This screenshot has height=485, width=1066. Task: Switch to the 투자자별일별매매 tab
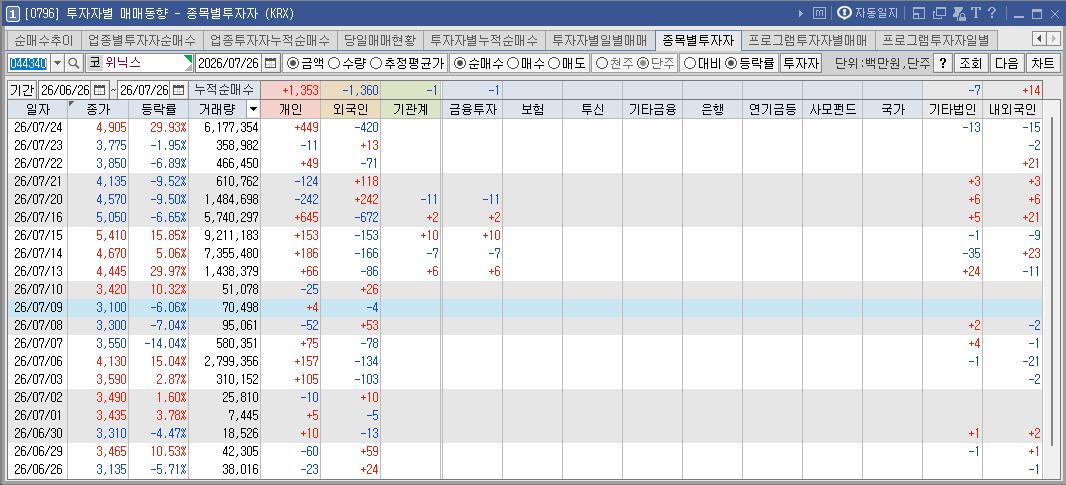[600, 40]
